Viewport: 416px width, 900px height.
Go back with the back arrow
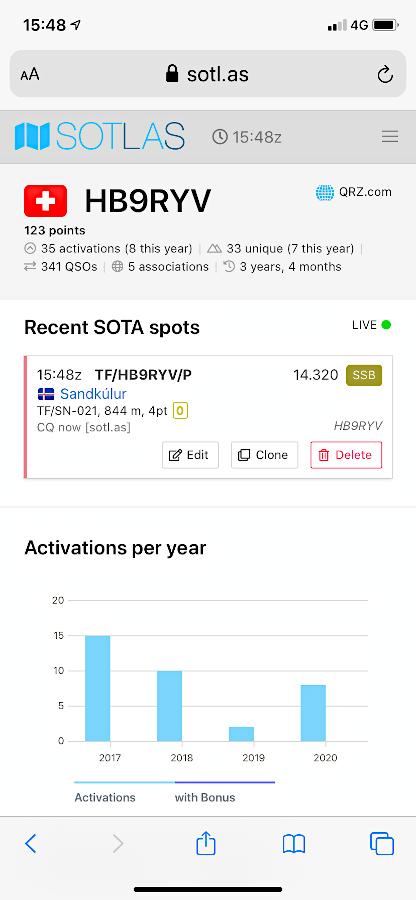pos(31,844)
